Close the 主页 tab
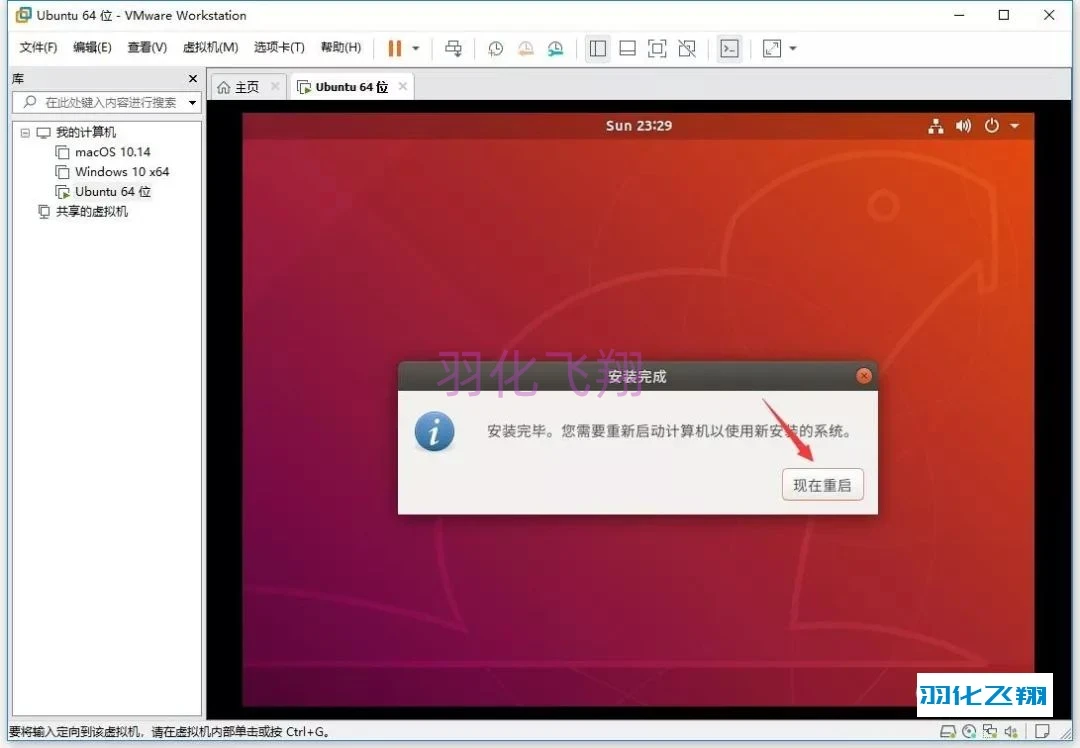 coord(275,86)
